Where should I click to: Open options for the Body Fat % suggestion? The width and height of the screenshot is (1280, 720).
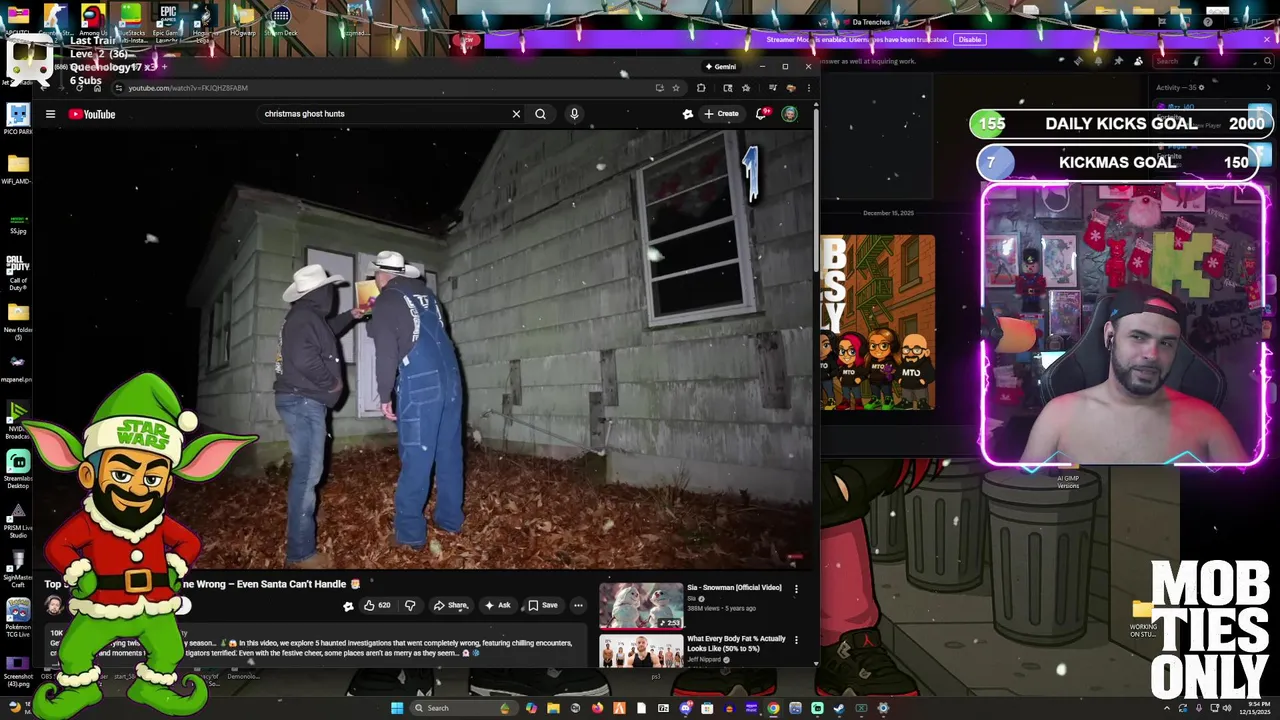tap(796, 639)
